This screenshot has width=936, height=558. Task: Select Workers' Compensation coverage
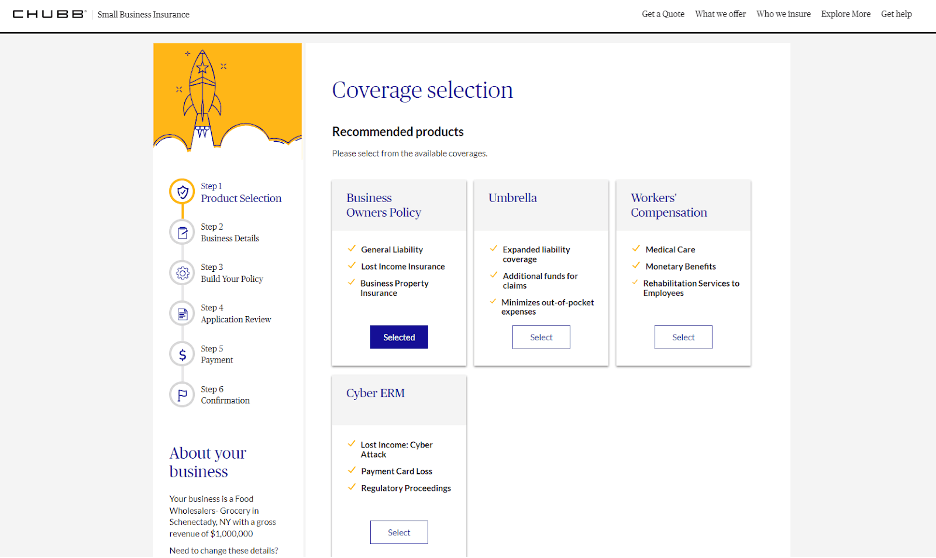click(683, 337)
